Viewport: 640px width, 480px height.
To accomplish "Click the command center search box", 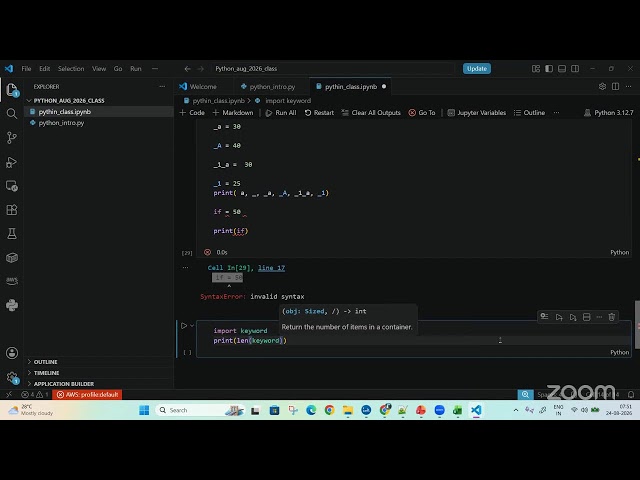I will pos(333,69).
